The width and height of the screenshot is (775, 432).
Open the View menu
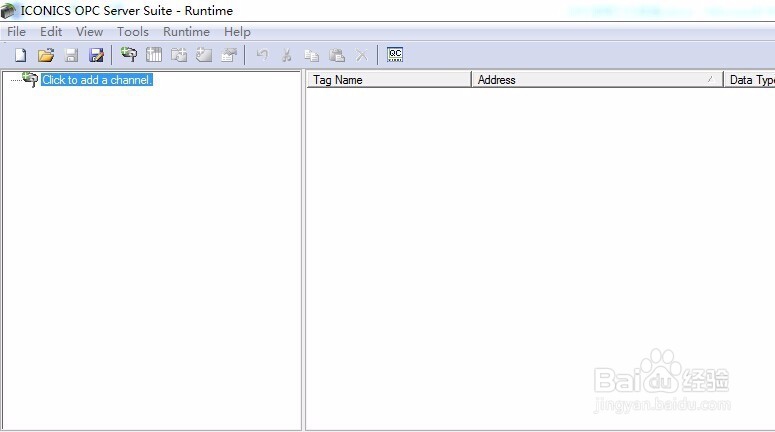pos(89,32)
